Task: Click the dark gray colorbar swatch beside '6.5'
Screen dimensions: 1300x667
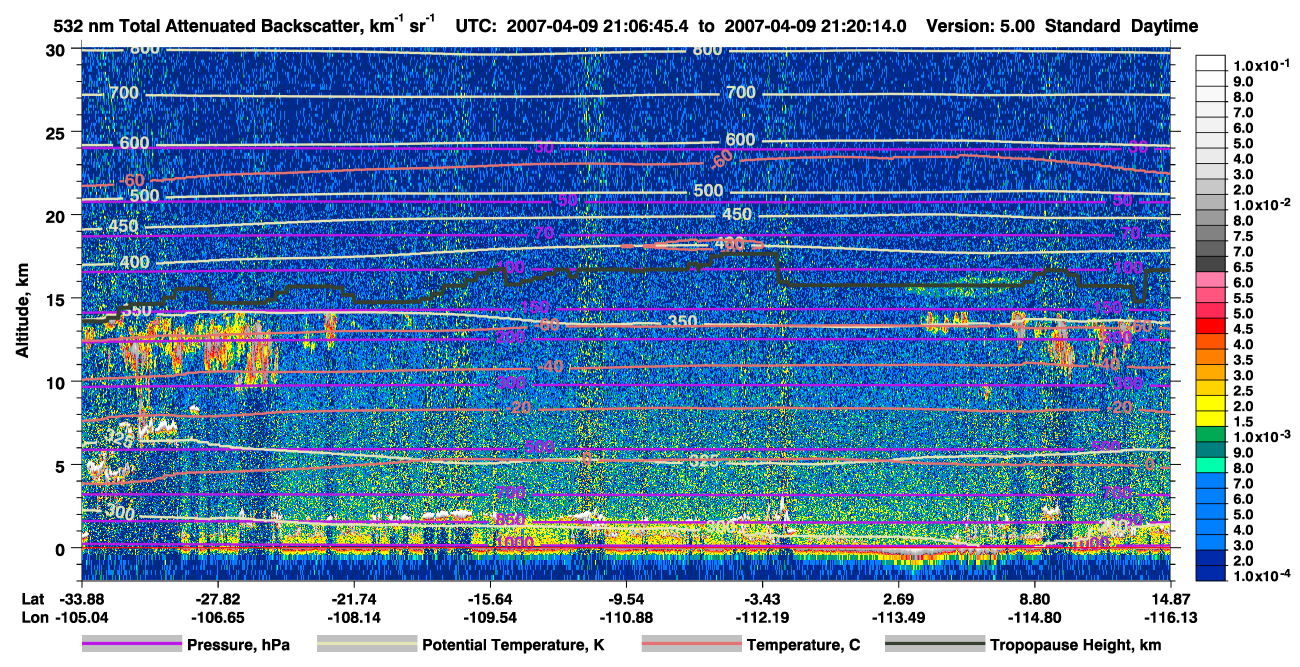Action: (1210, 263)
